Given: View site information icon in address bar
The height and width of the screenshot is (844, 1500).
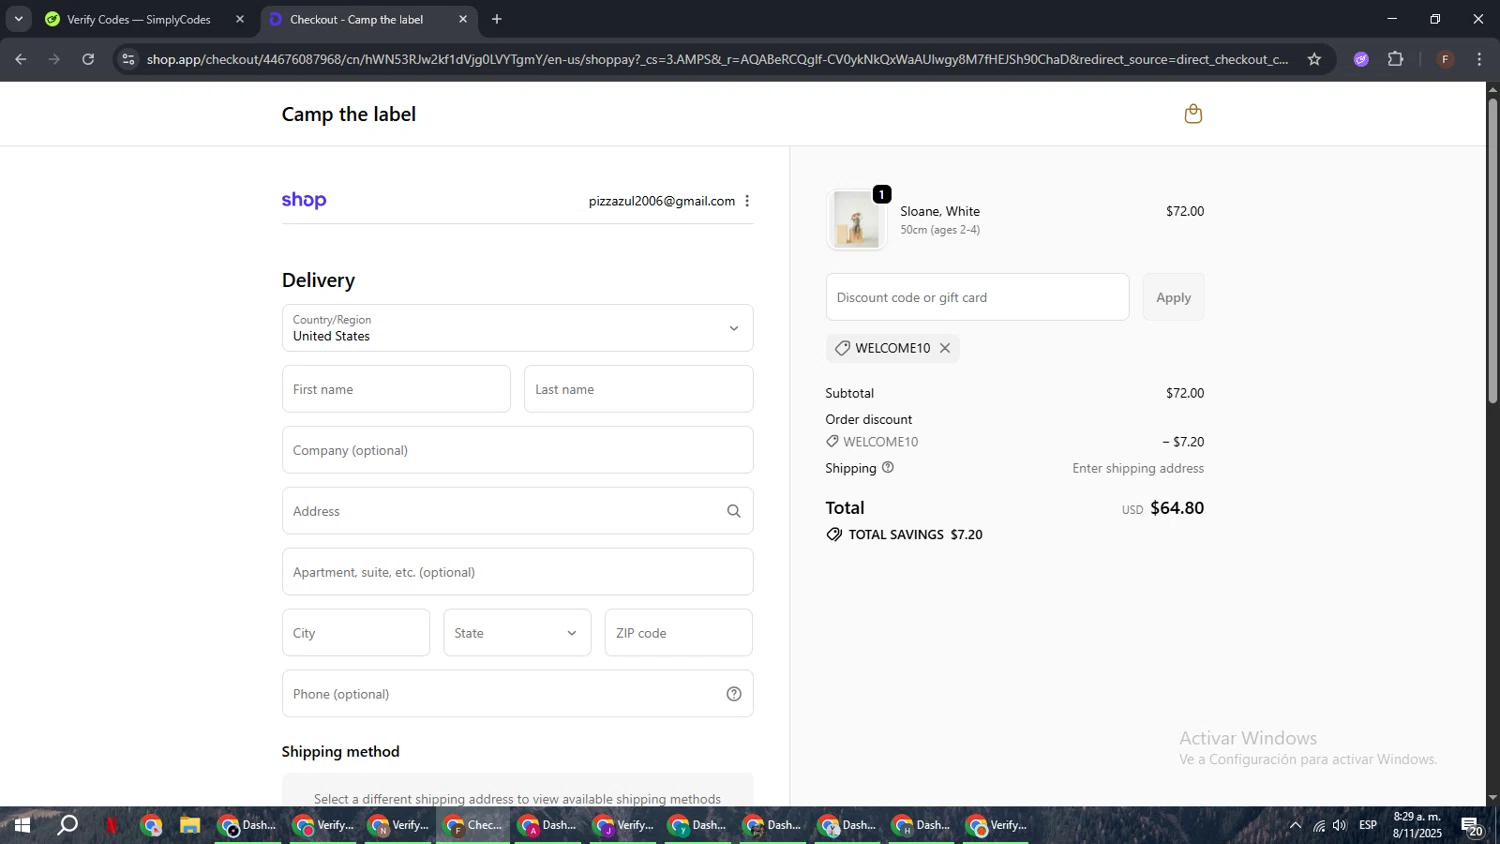Looking at the screenshot, I should click(127, 59).
